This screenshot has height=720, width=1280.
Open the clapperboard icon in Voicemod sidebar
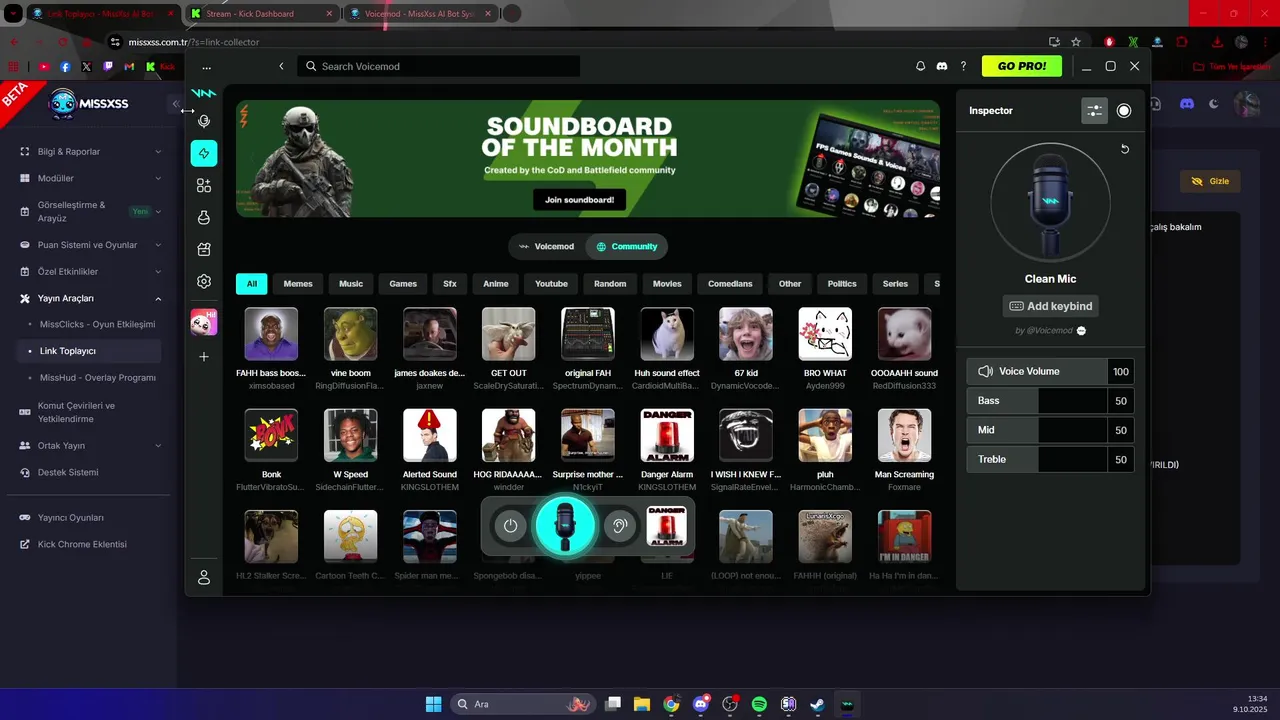coord(204,249)
